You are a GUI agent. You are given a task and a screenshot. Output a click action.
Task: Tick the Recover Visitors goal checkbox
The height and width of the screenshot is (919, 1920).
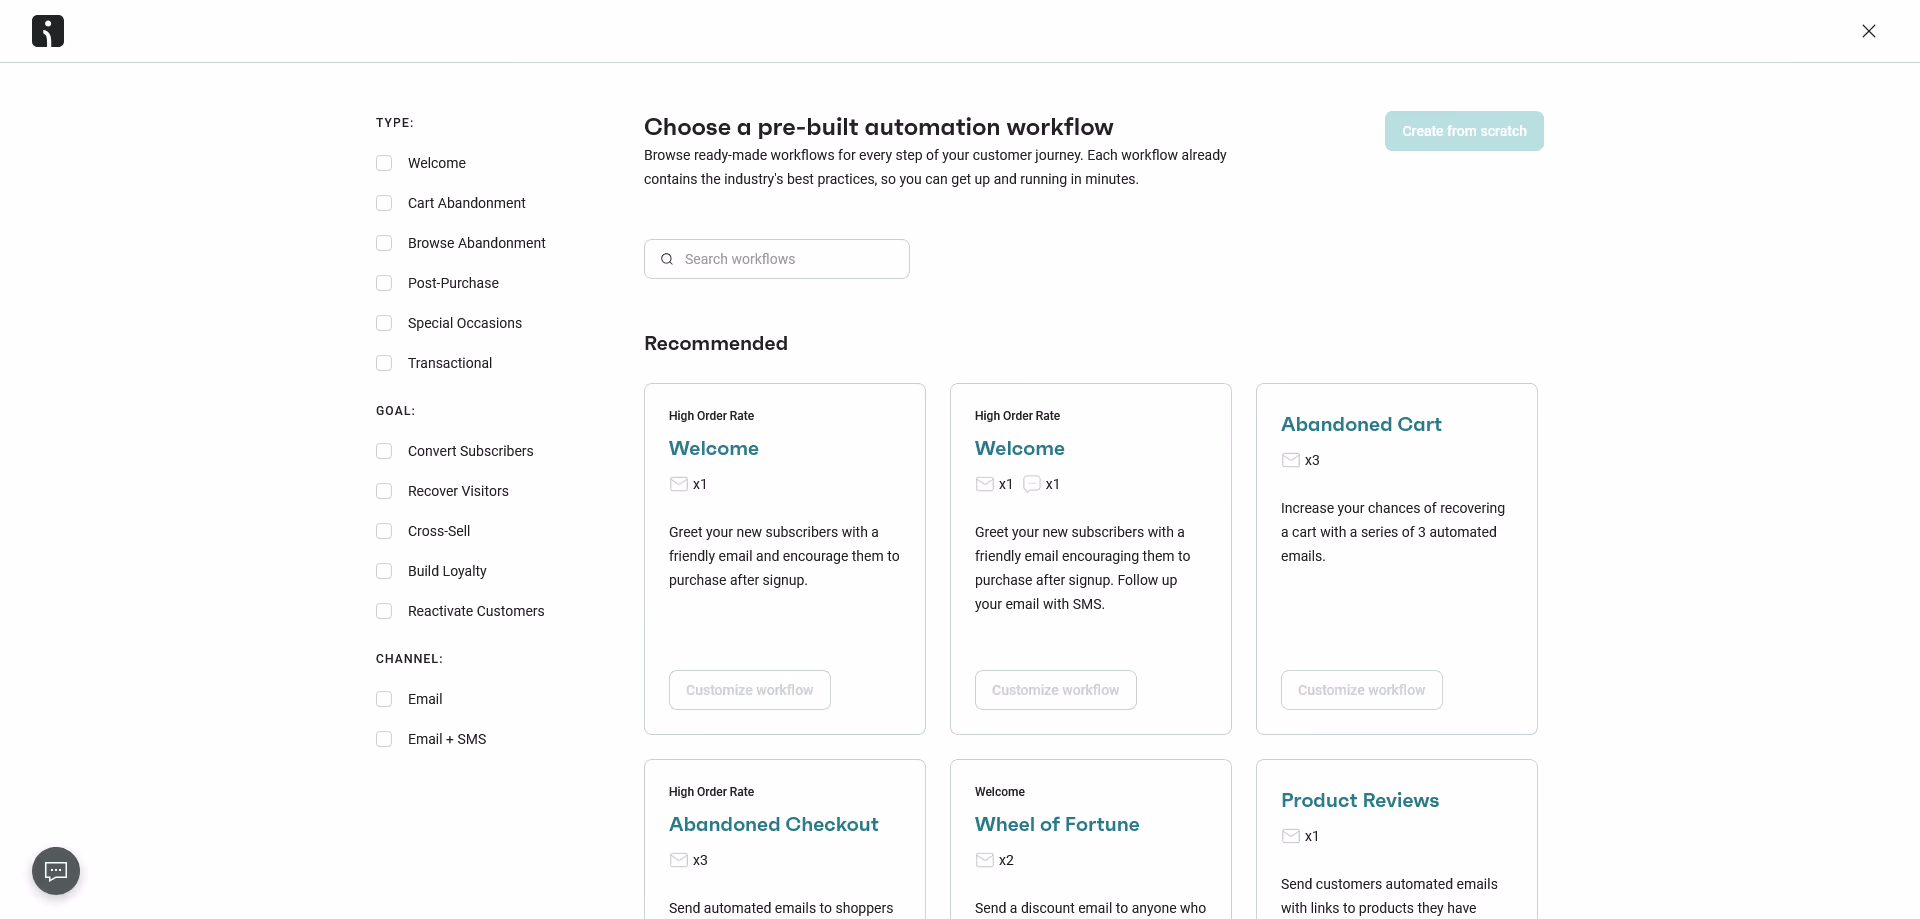pyautogui.click(x=384, y=491)
